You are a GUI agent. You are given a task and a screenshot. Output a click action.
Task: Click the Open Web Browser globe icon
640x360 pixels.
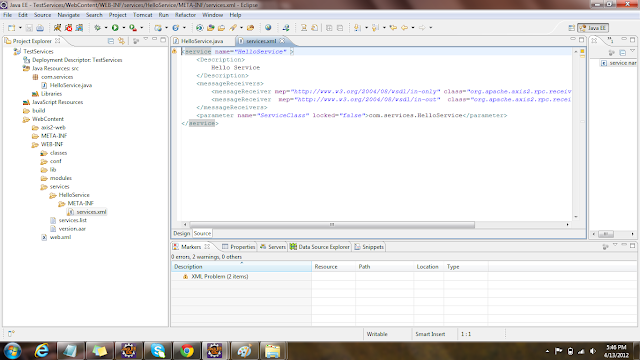268,28
